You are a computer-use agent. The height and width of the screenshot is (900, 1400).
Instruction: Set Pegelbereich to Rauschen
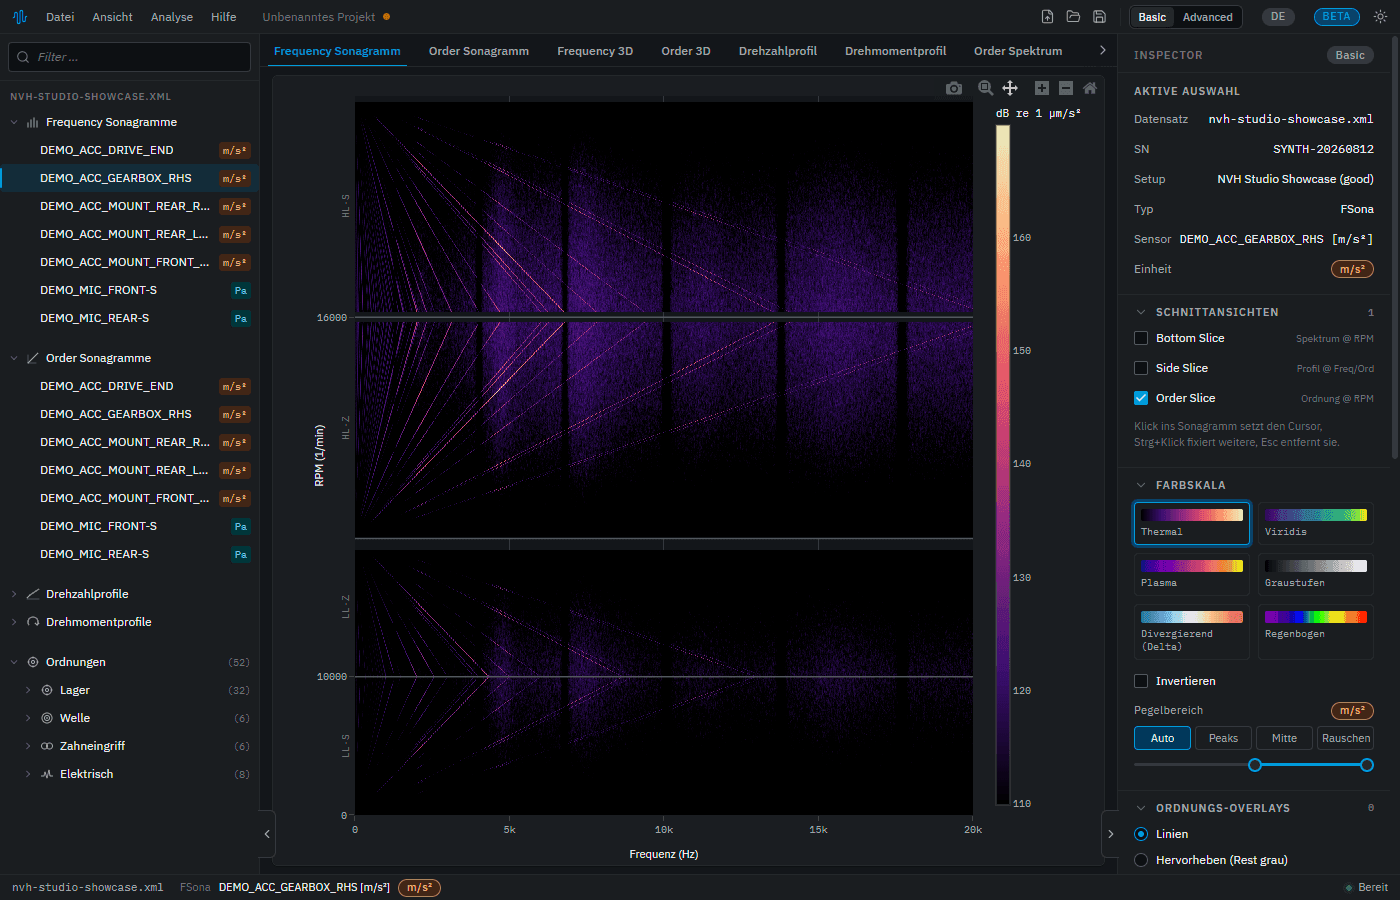tap(1345, 738)
